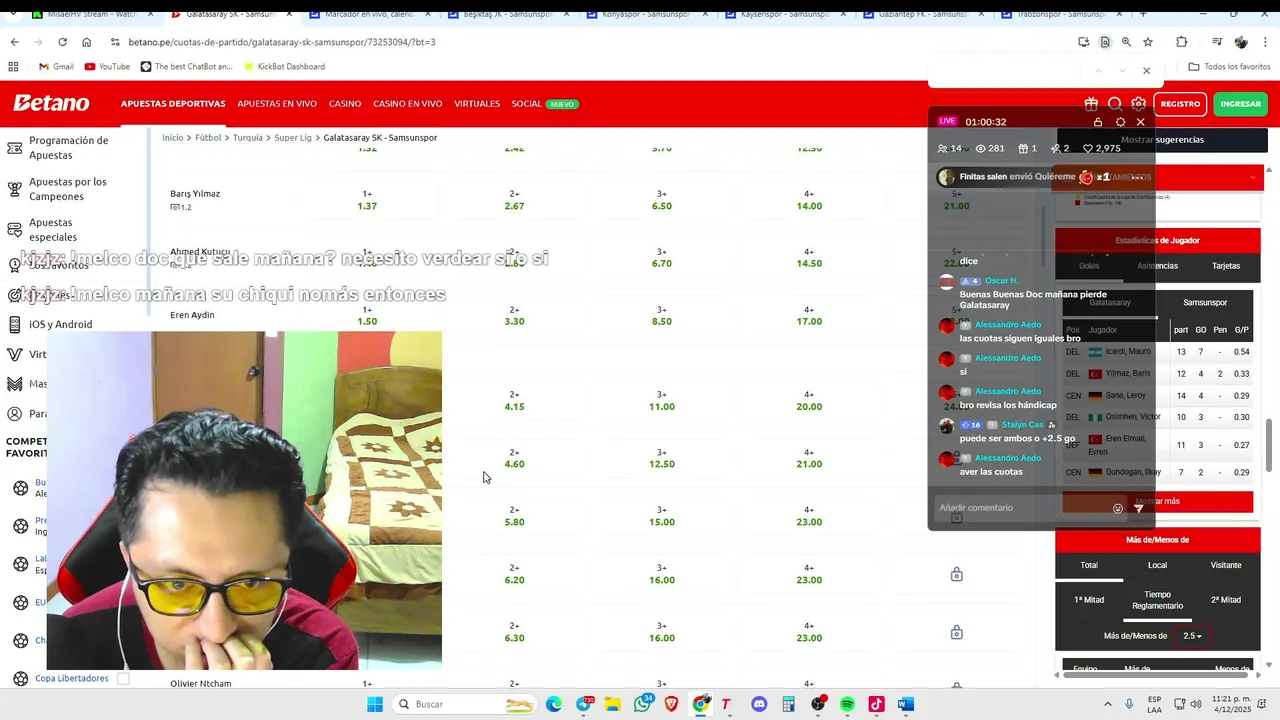Click the Programación de Apuestas sidebar icon
This screenshot has width=1280, height=720.
[x=15, y=148]
